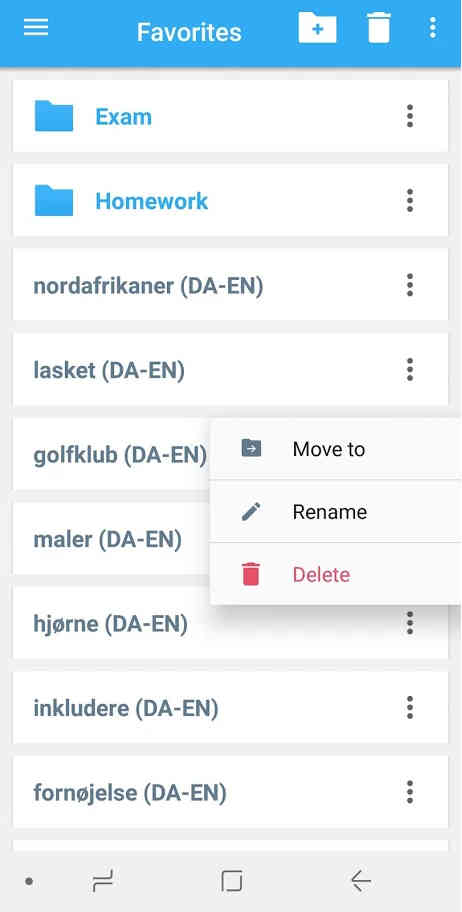The image size is (462, 912).
Task: Open options for Homework folder
Action: pos(410,201)
